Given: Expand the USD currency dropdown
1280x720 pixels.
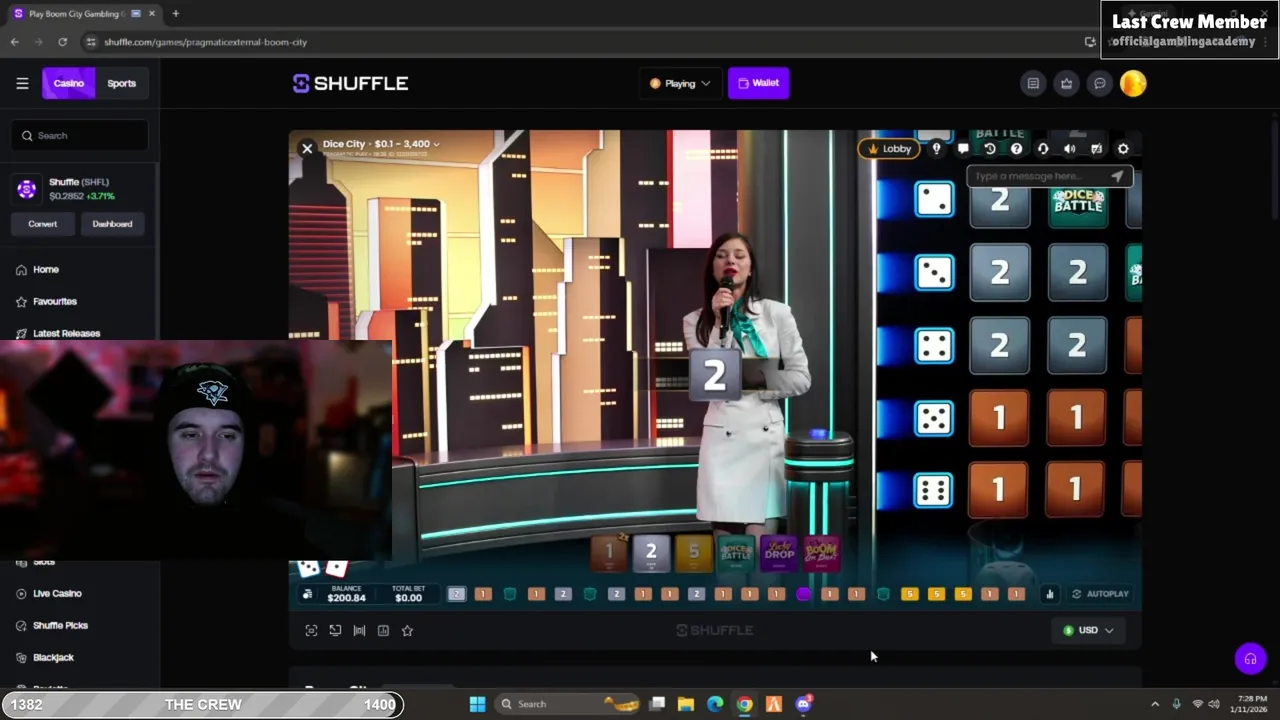Looking at the screenshot, I should point(1088,630).
